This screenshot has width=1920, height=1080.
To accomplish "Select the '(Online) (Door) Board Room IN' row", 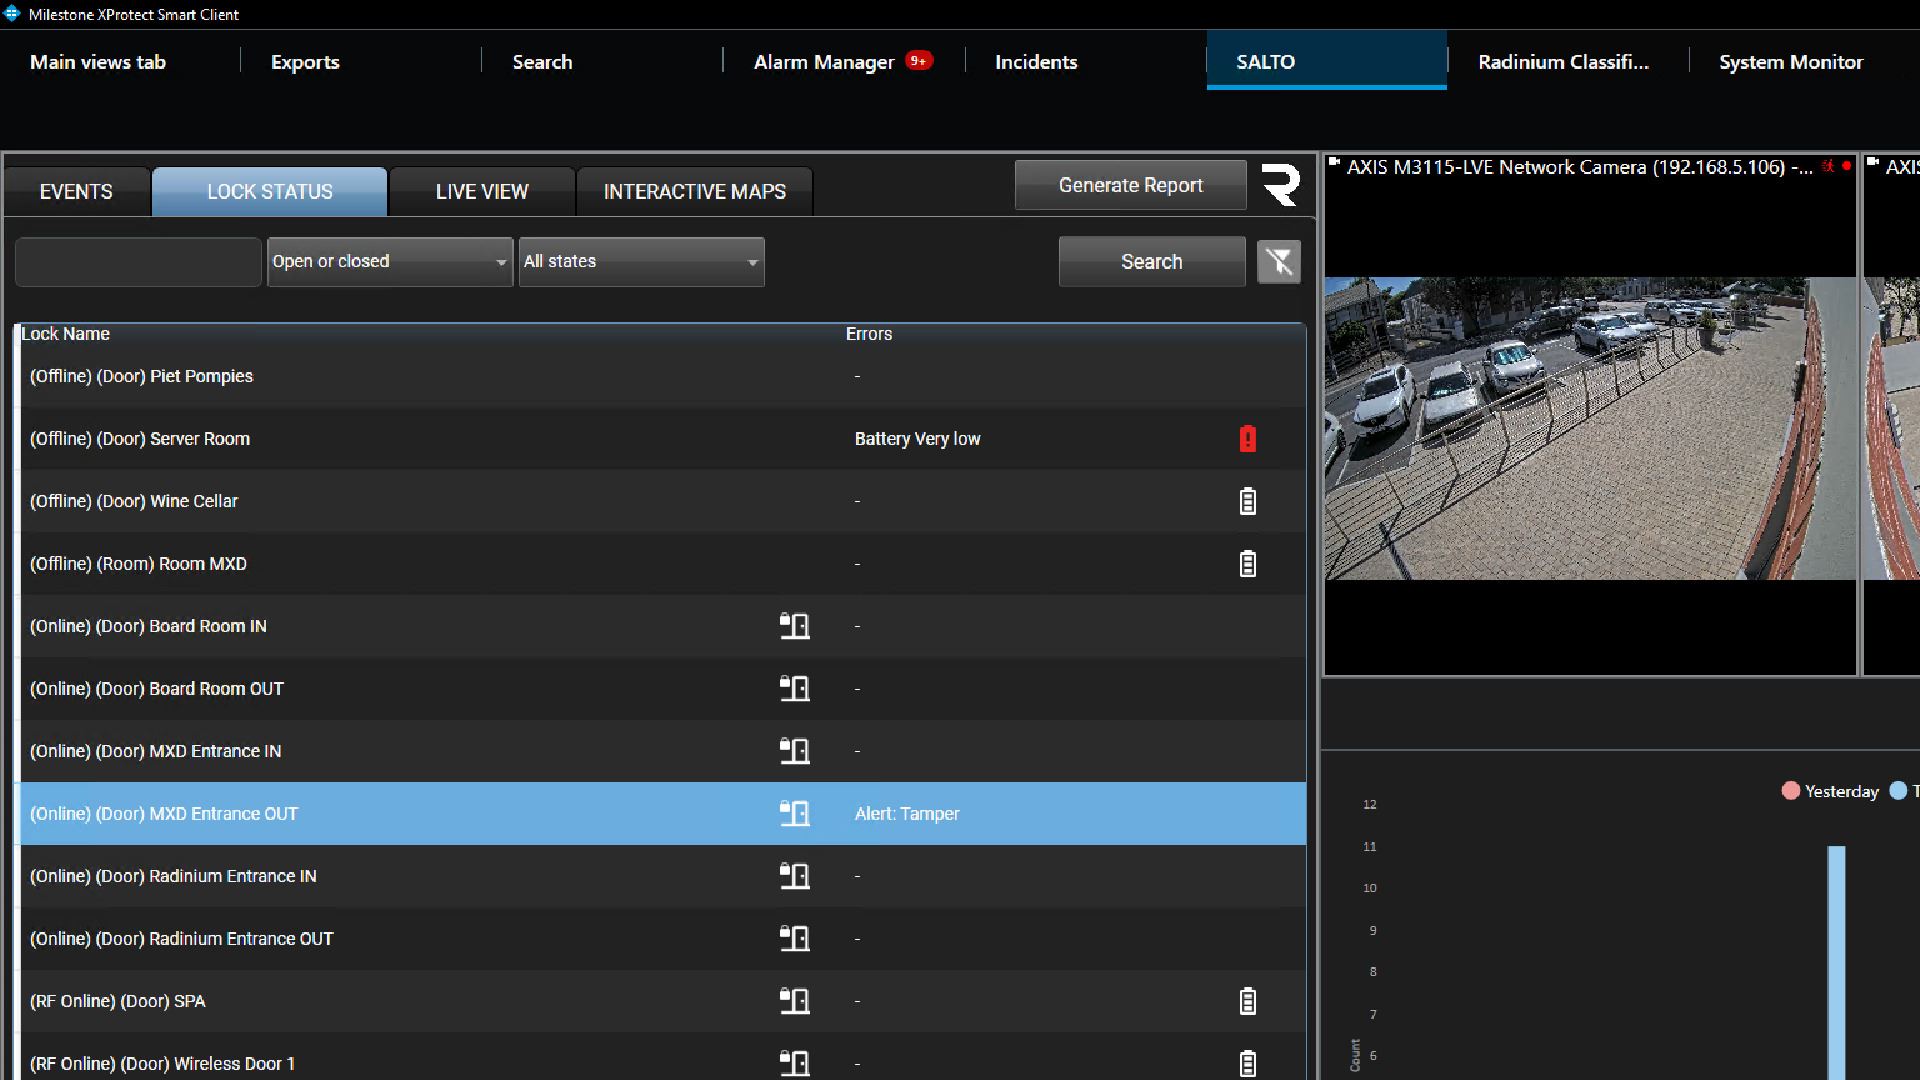I will pyautogui.click(x=663, y=626).
